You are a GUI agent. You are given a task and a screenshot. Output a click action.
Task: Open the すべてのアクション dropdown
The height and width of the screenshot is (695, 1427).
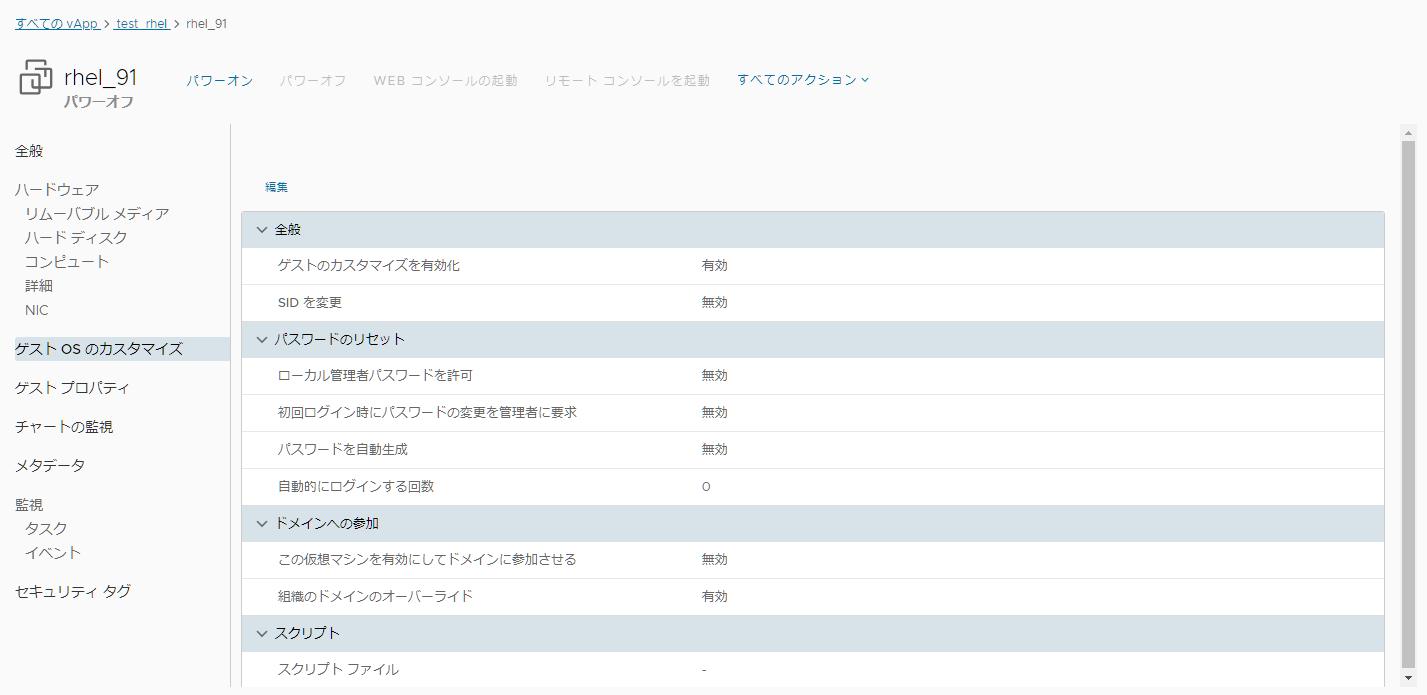(803, 80)
